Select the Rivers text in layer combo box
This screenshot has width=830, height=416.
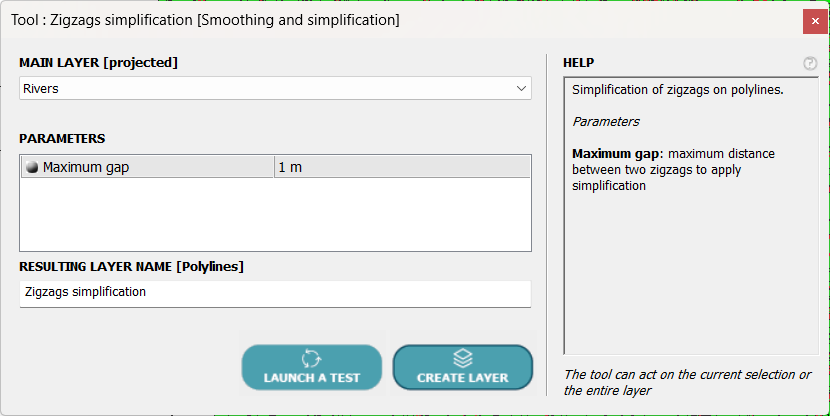(41, 89)
